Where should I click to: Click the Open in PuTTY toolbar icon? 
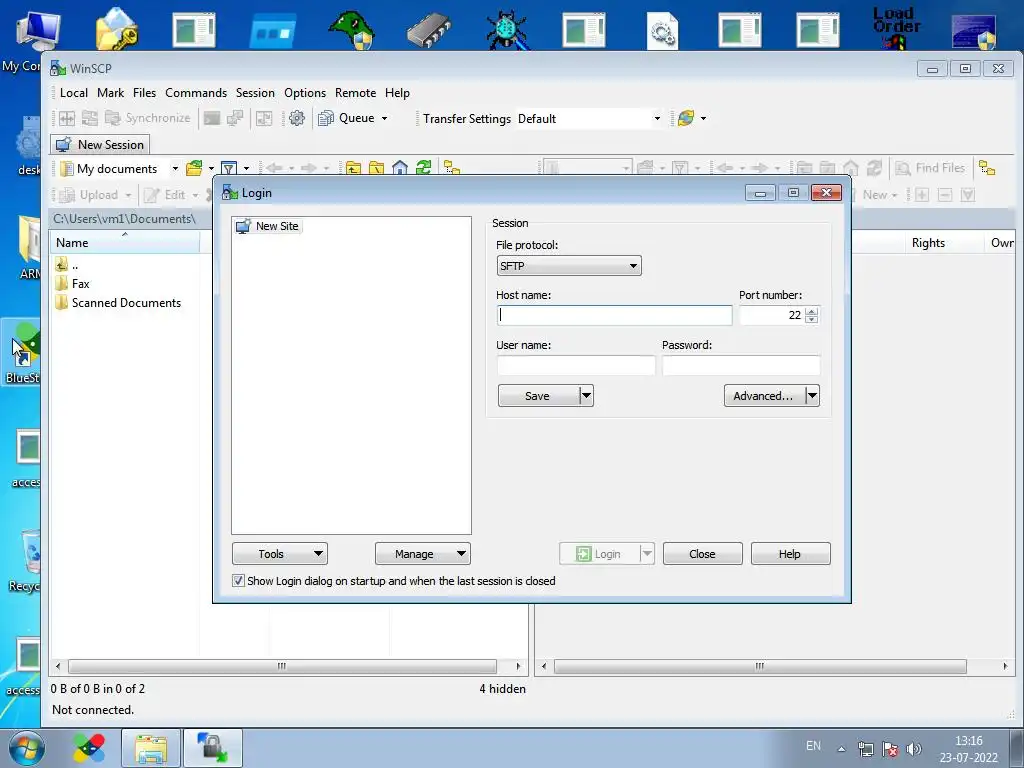coord(235,118)
